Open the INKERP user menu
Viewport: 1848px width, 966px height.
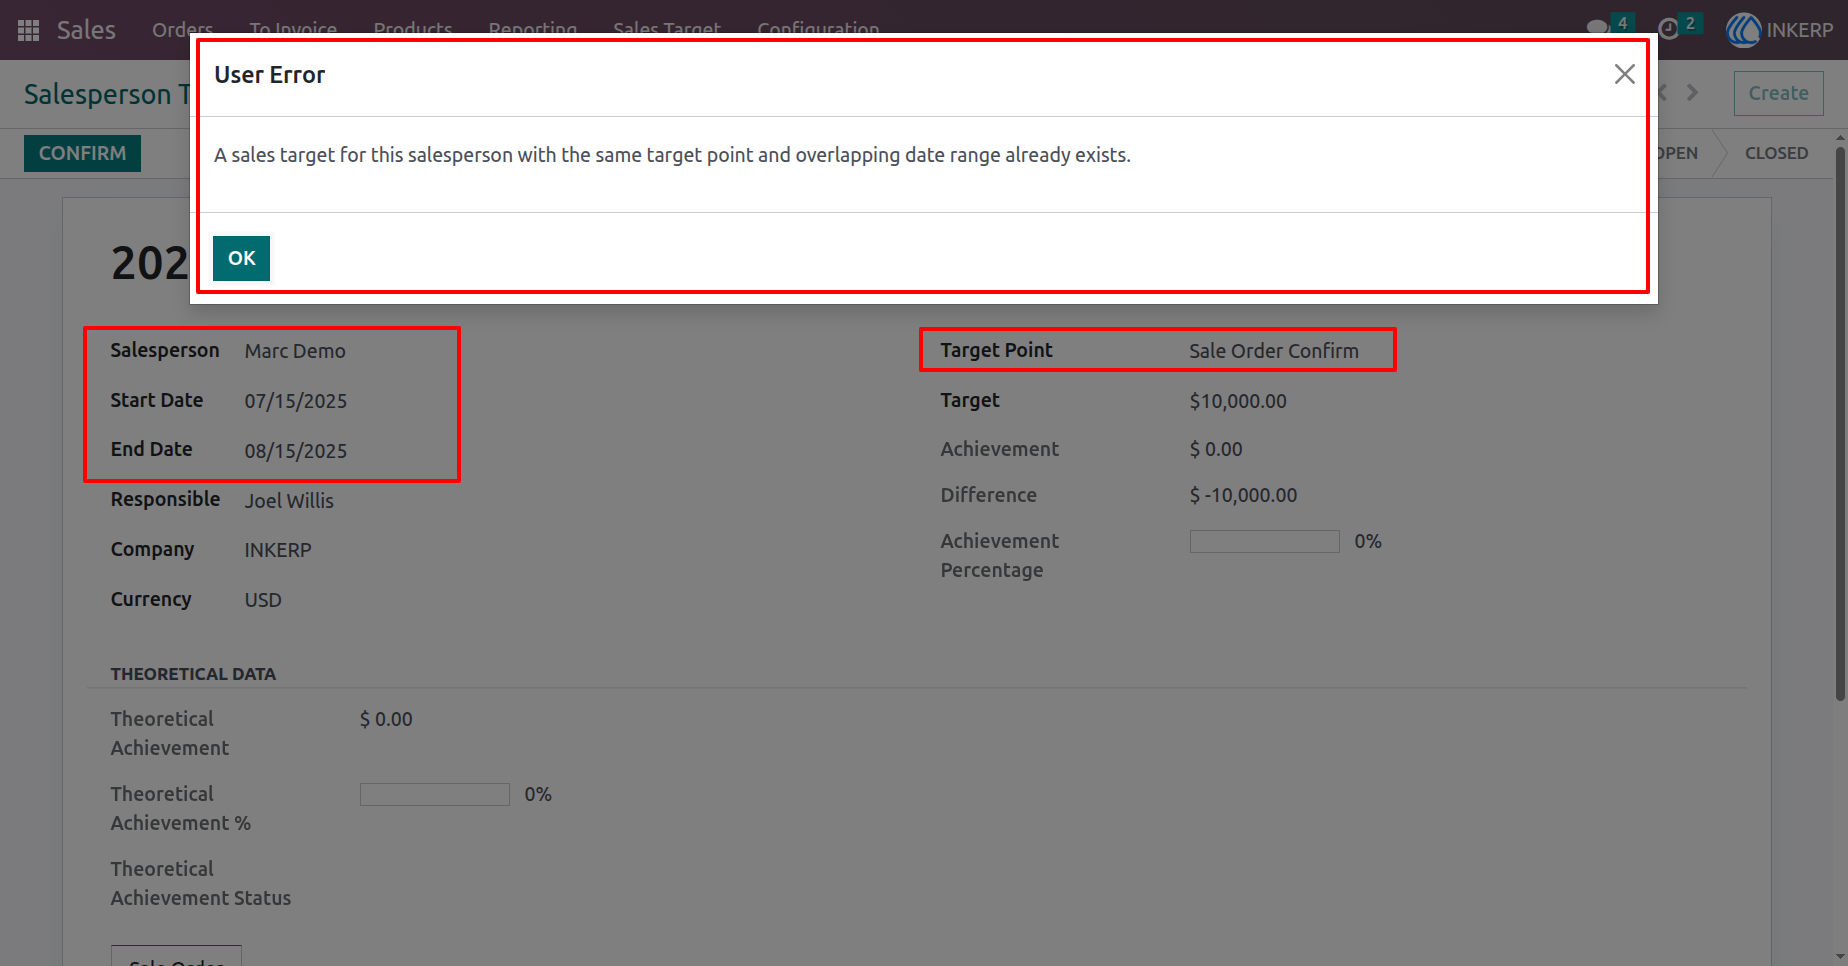1781,30
